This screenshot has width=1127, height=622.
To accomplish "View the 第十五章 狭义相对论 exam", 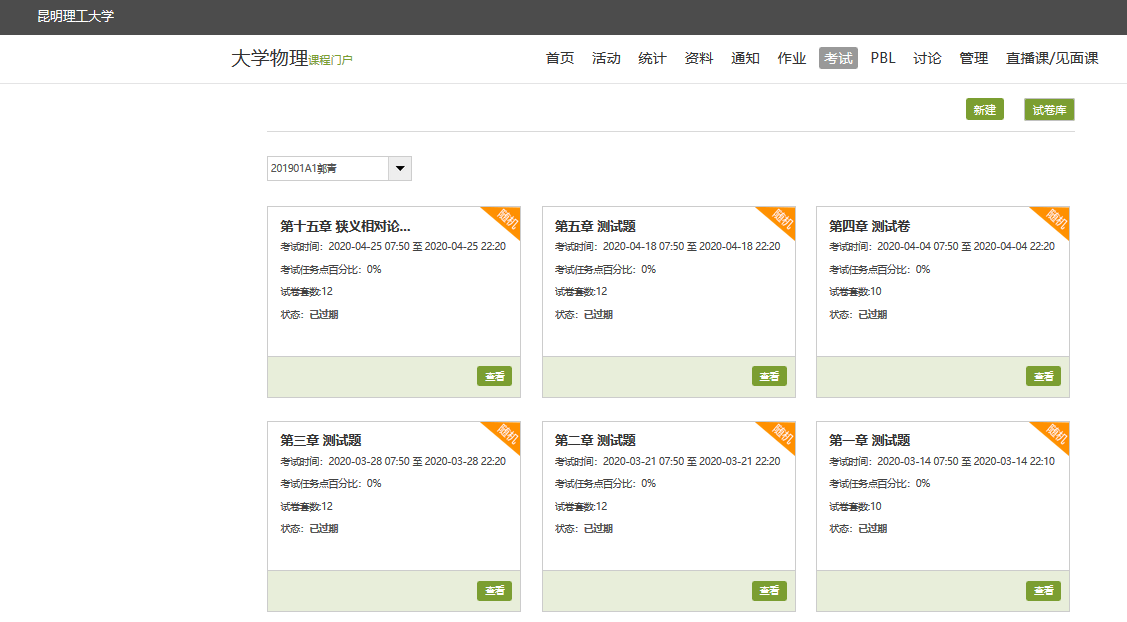I will point(494,376).
